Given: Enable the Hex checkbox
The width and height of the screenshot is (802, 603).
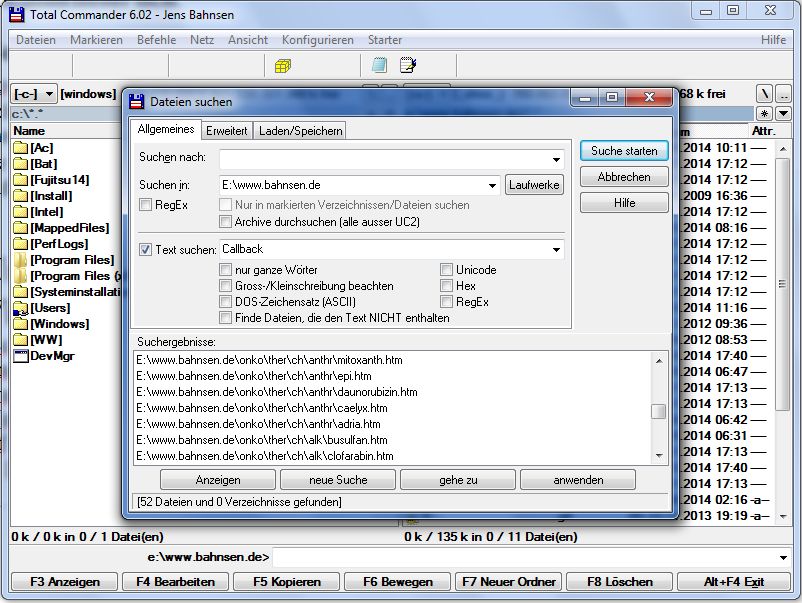Looking at the screenshot, I should 447,285.
